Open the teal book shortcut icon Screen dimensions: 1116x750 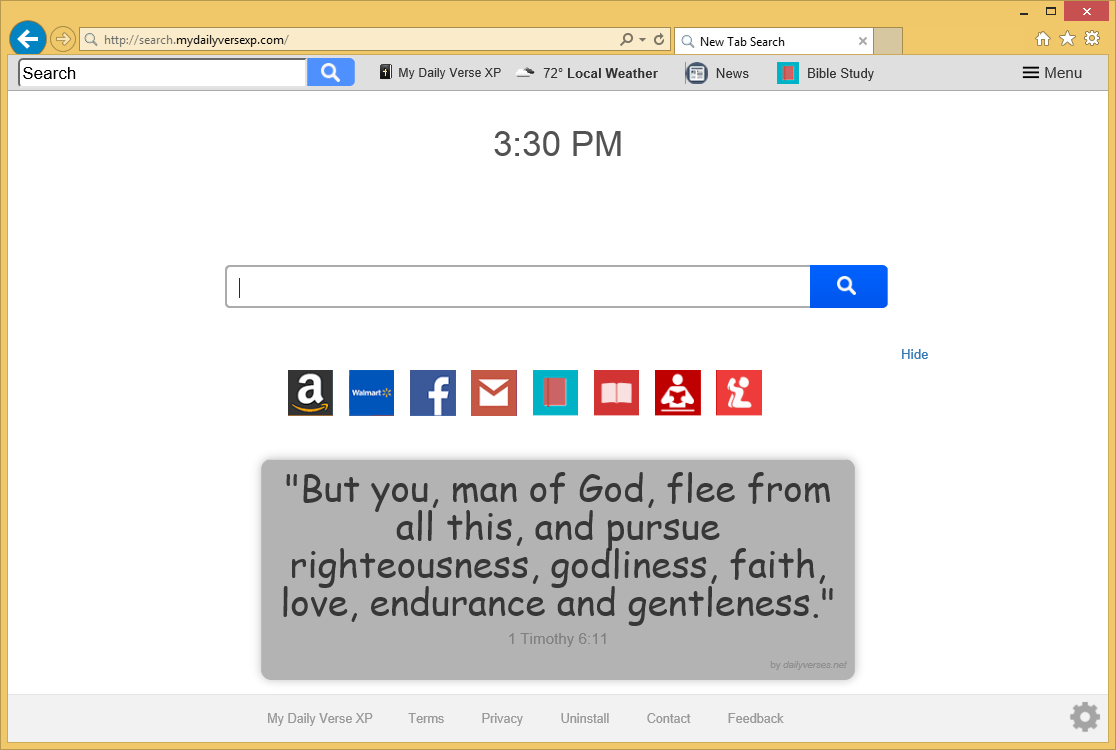tap(555, 393)
